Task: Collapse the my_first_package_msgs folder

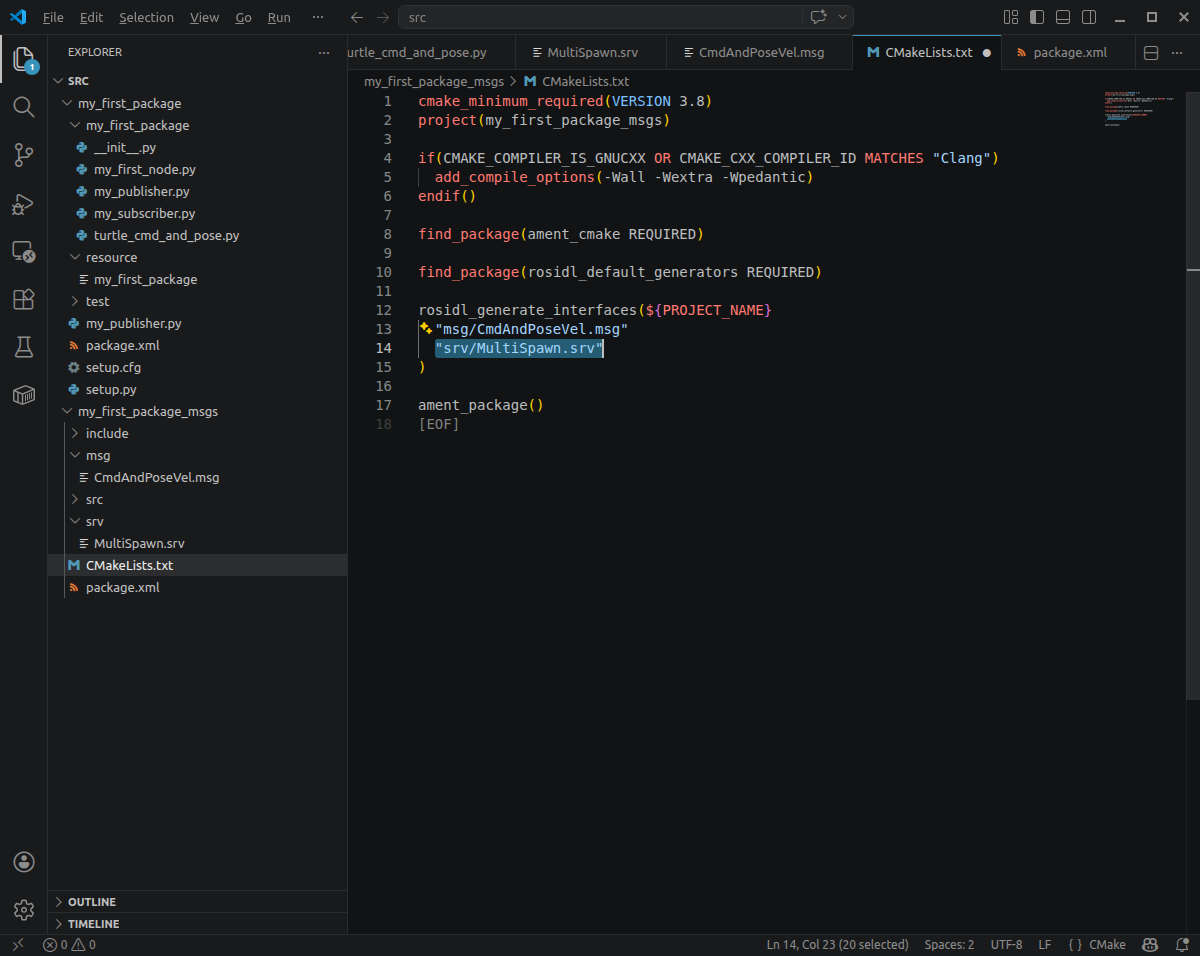Action: (67, 411)
